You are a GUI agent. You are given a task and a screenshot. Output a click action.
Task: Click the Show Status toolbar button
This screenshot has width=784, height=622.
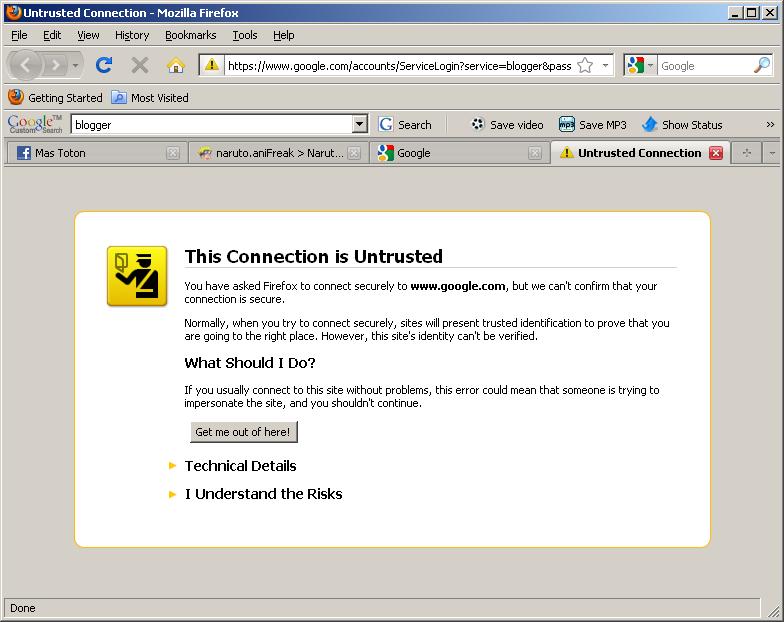pos(682,124)
